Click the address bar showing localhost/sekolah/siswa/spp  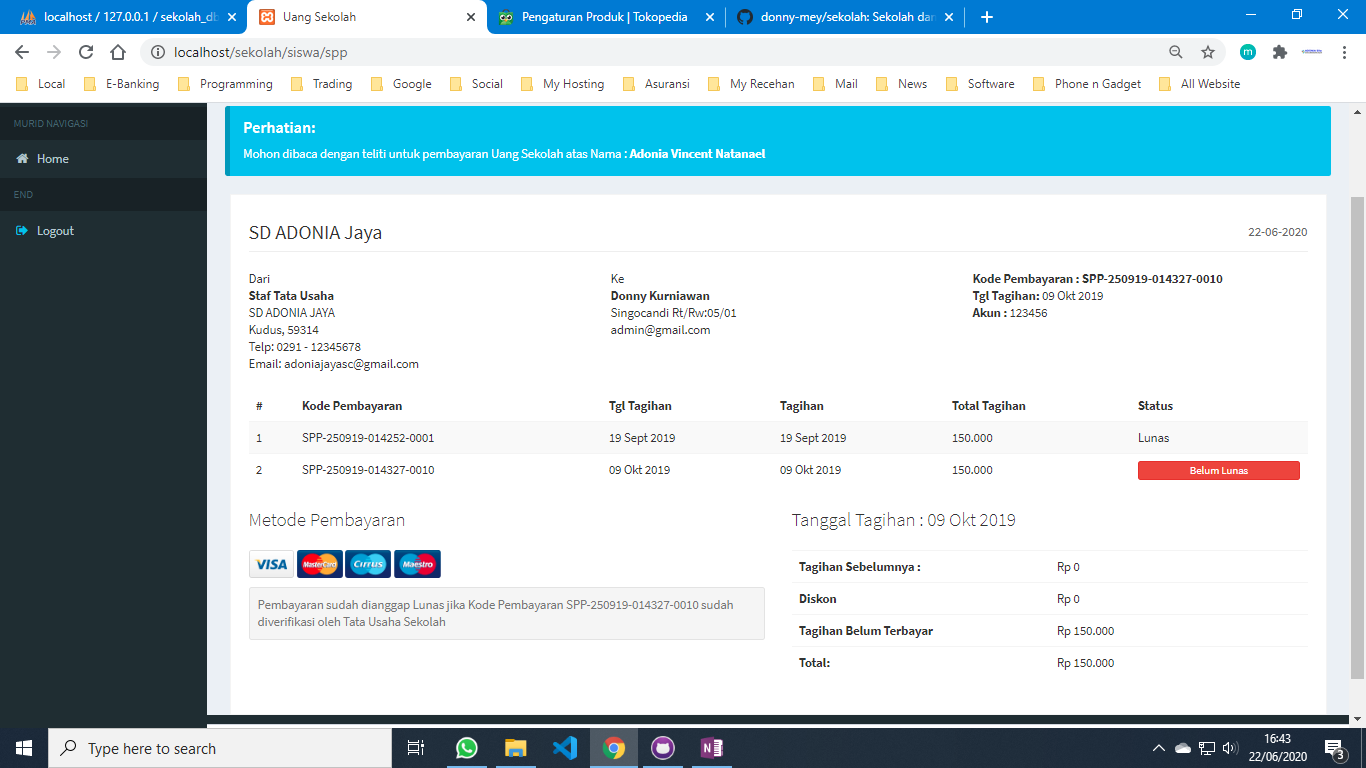click(650, 52)
